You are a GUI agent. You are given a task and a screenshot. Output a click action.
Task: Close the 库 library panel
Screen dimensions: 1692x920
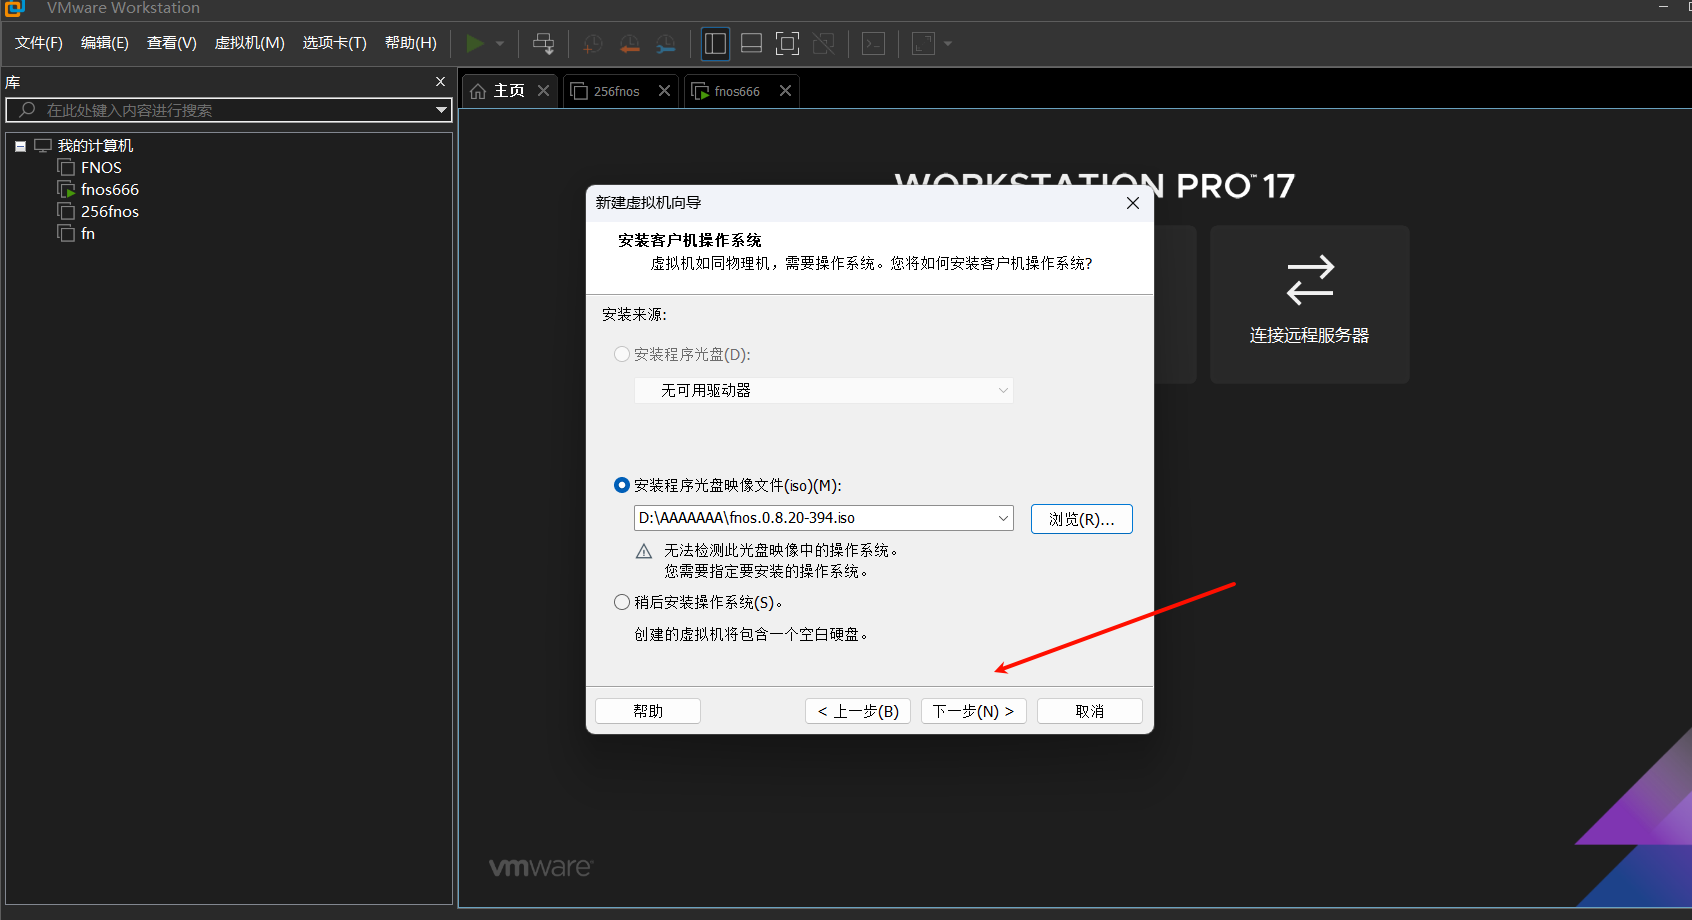point(440,82)
